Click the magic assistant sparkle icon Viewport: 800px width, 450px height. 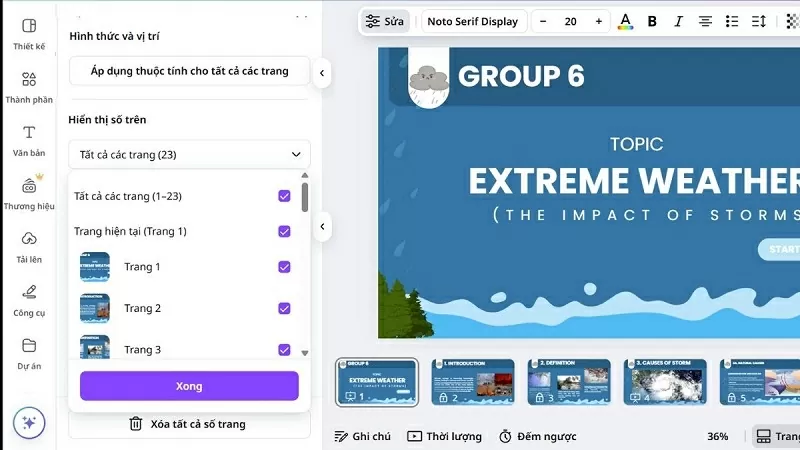pyautogui.click(x=29, y=422)
